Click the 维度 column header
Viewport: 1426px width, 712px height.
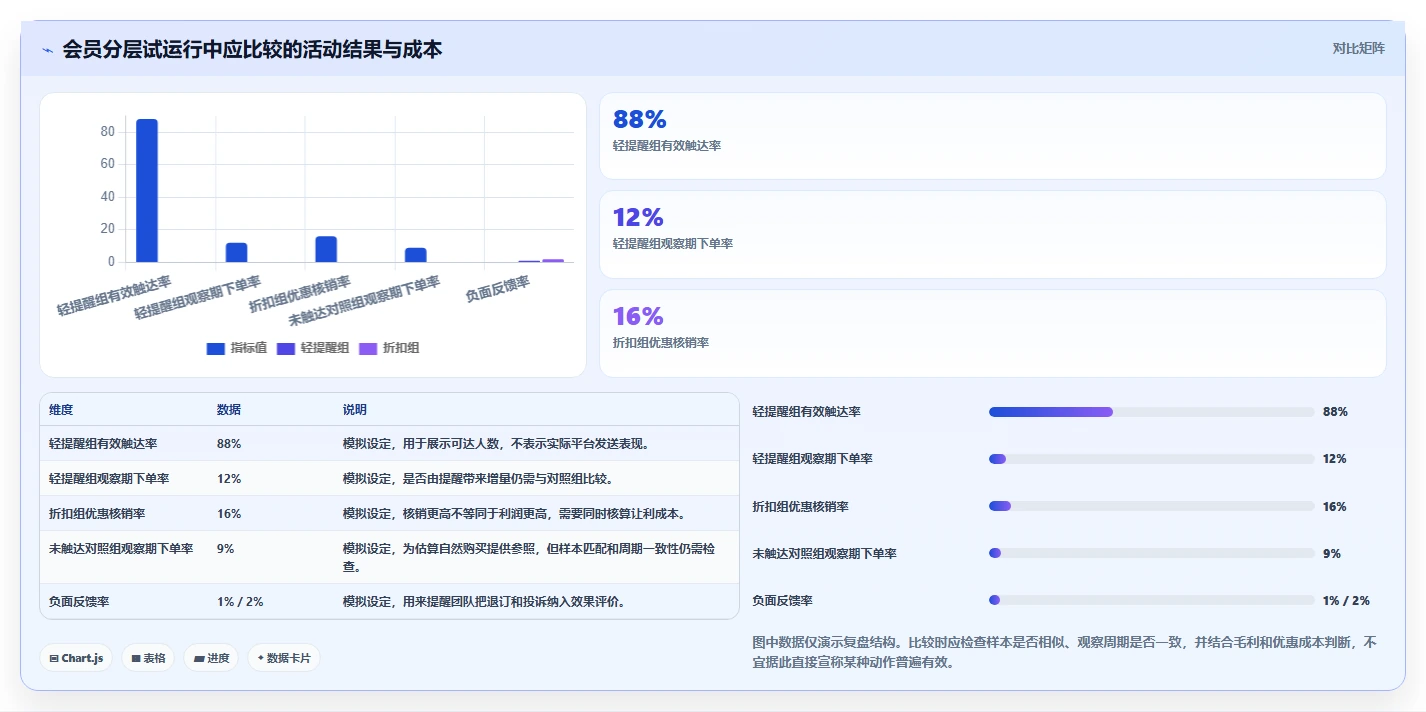tap(61, 410)
